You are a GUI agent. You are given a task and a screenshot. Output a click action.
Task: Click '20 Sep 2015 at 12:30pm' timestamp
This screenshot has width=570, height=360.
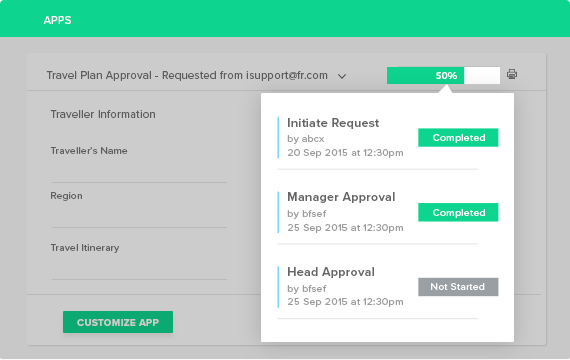(x=345, y=153)
